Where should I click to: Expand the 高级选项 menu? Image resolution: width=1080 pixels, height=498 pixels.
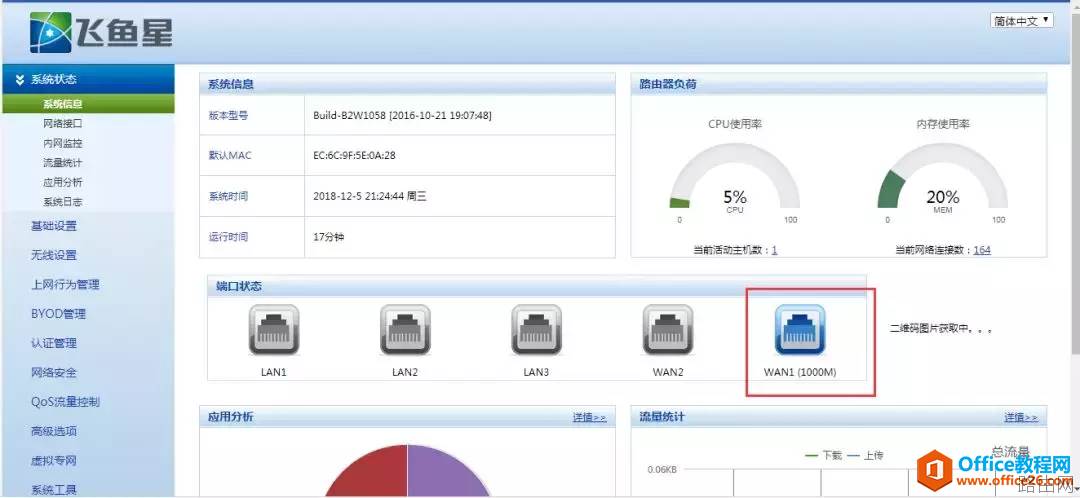[x=54, y=431]
